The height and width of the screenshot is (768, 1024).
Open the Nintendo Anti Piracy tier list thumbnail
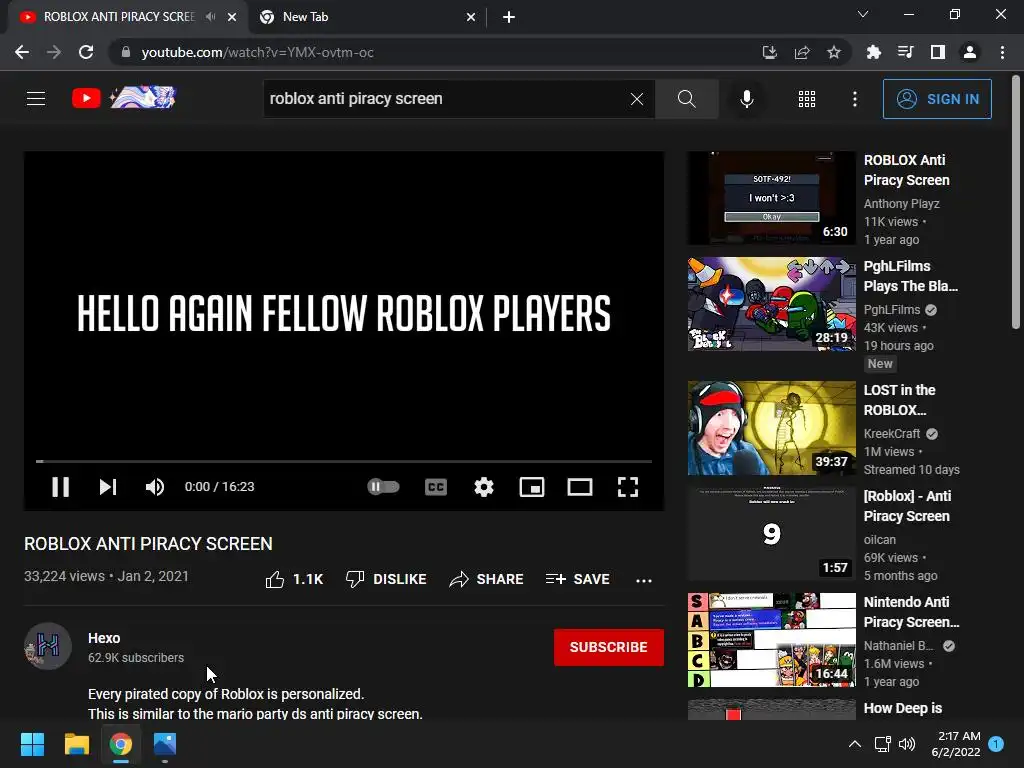(x=771, y=640)
